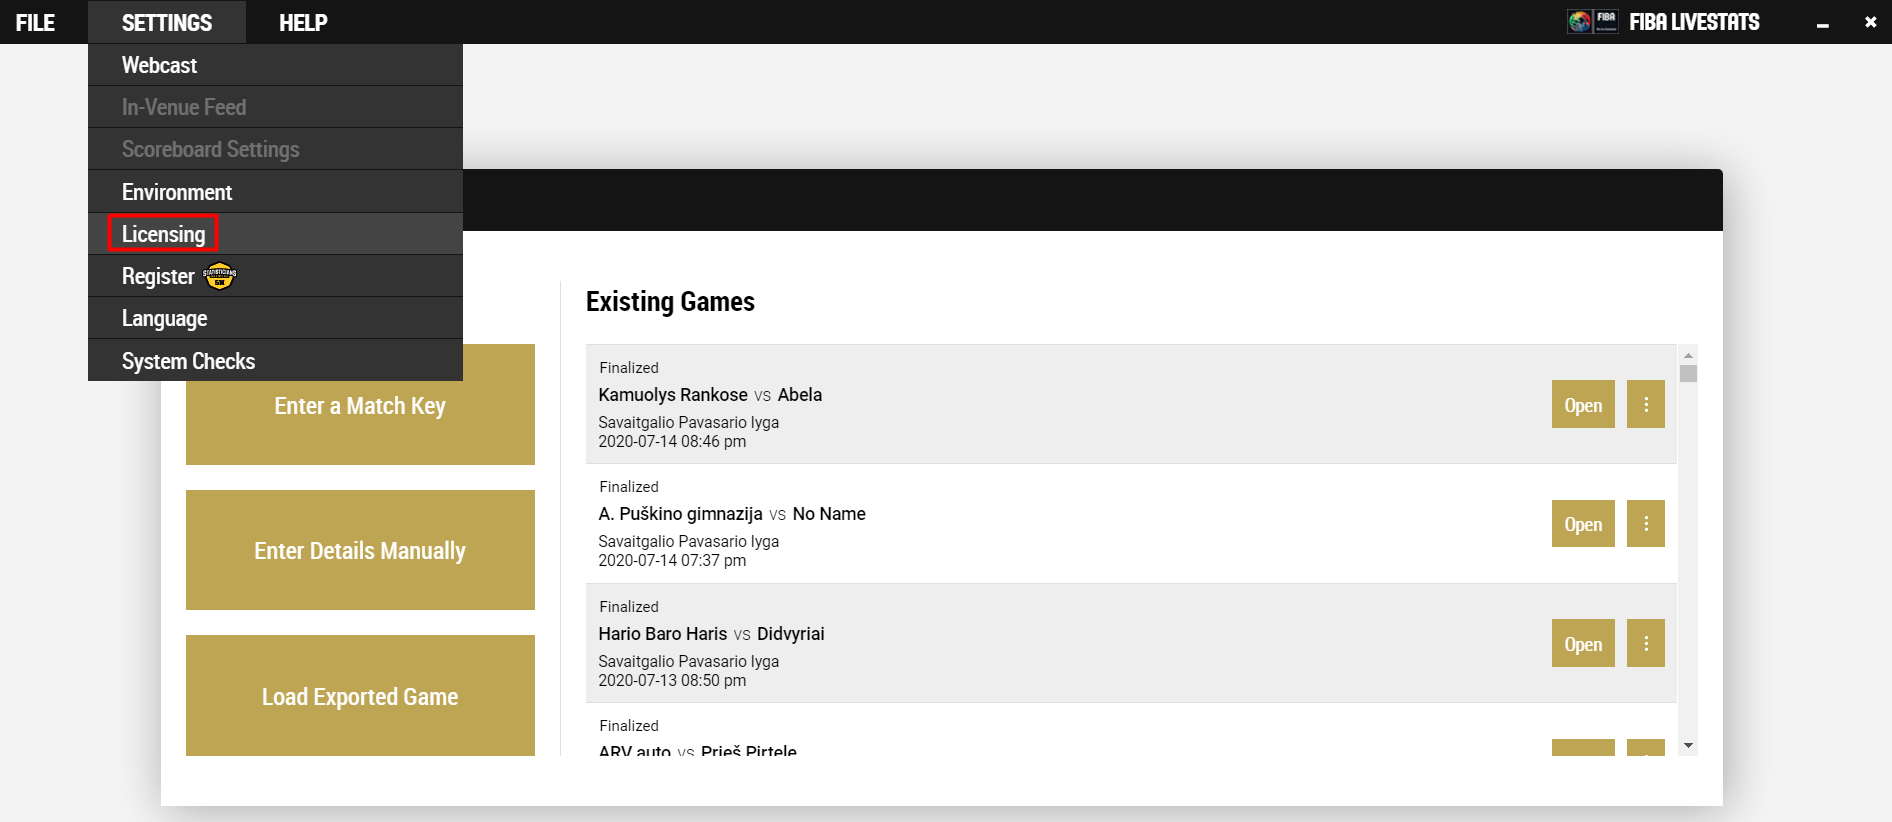Viewport: 1892px width, 822px height.
Task: Open more options for A. Puškino gimnazija game
Action: pyautogui.click(x=1645, y=523)
